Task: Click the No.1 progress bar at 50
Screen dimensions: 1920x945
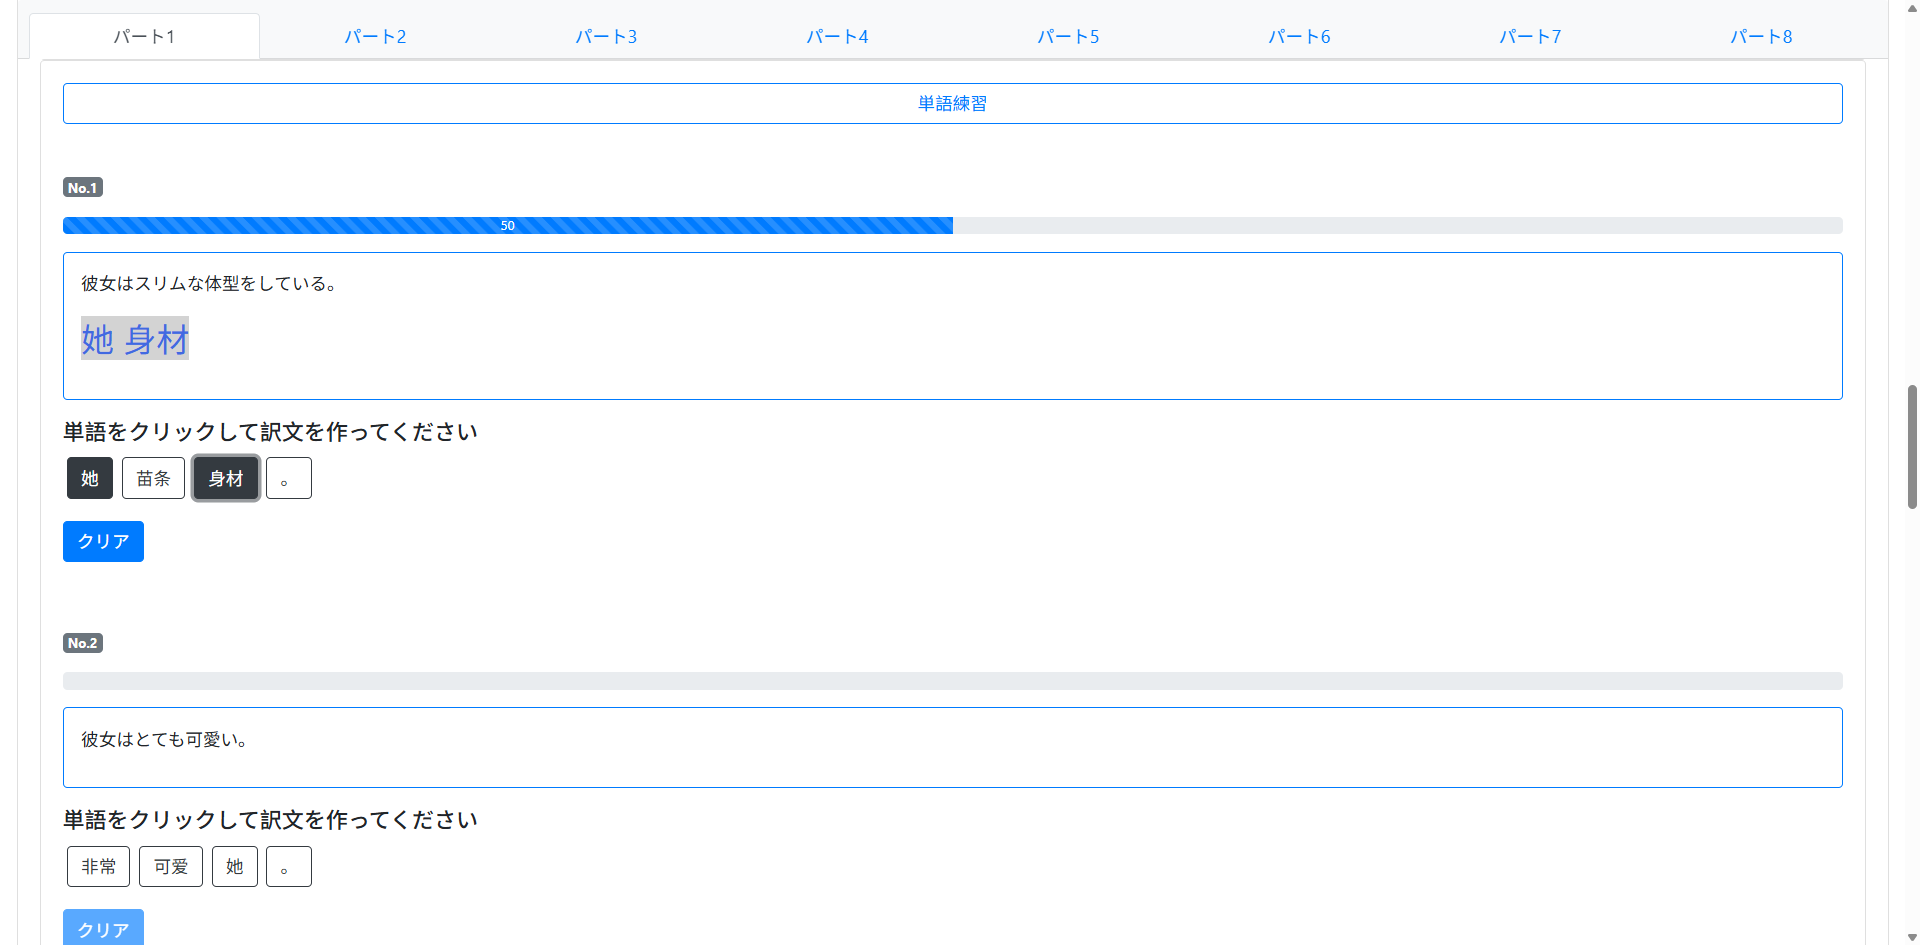Action: (508, 226)
